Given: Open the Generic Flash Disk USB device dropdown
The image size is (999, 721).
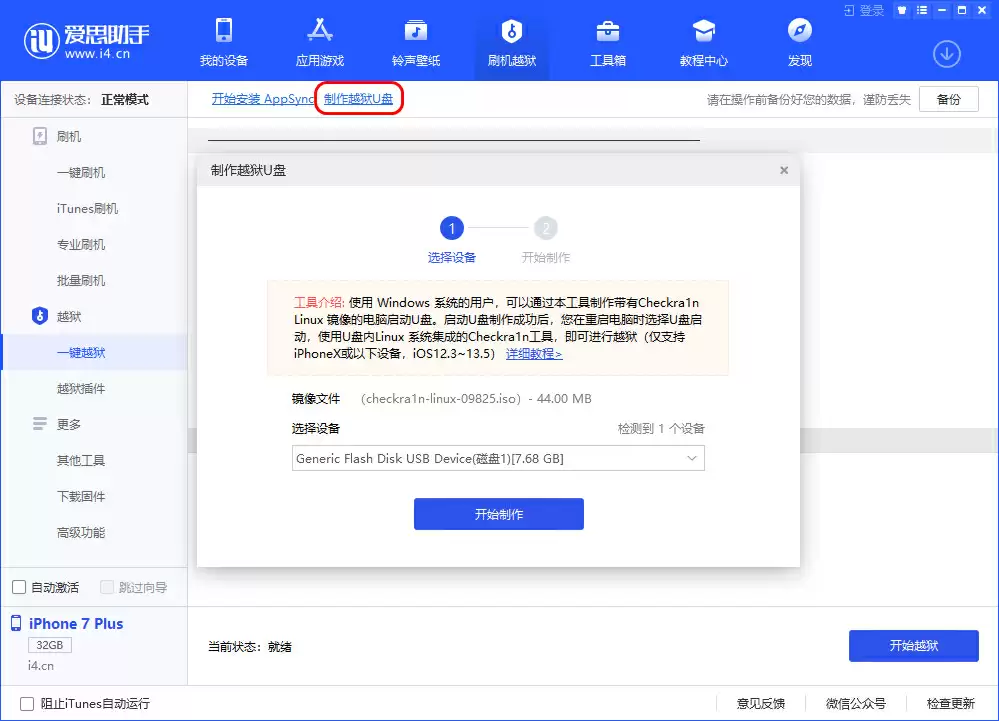Looking at the screenshot, I should point(692,458).
